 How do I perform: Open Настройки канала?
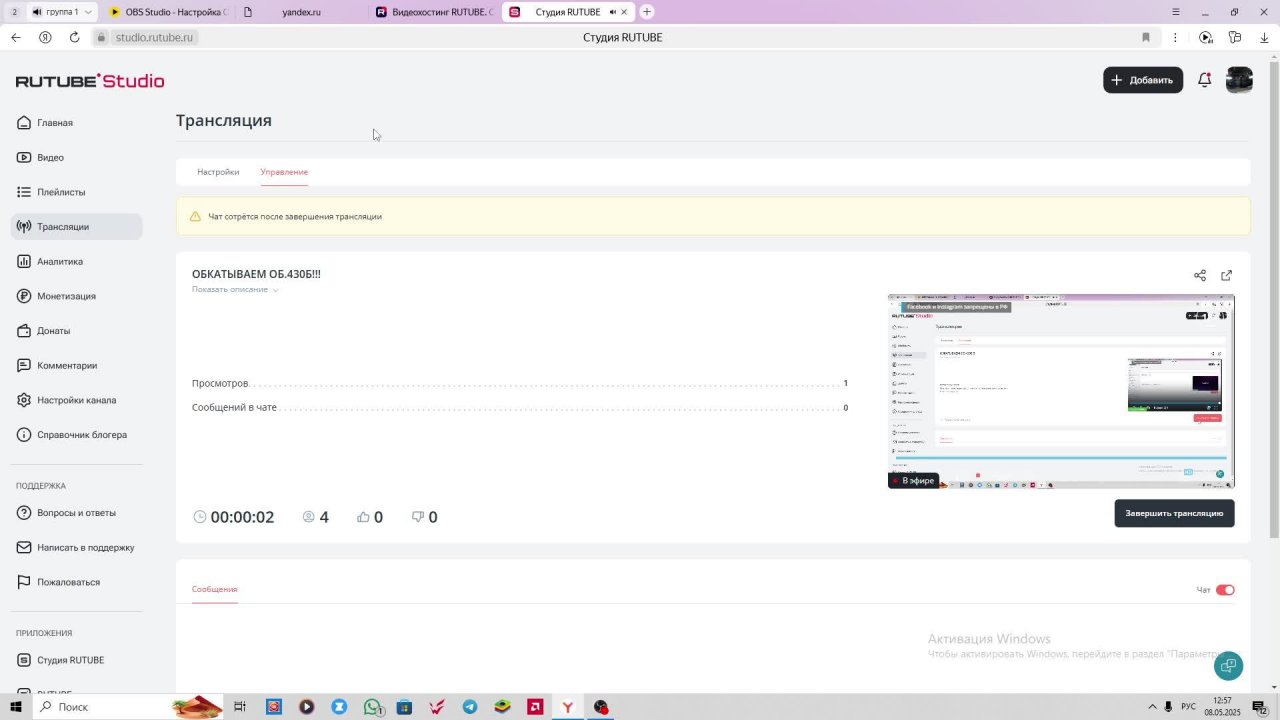point(76,400)
